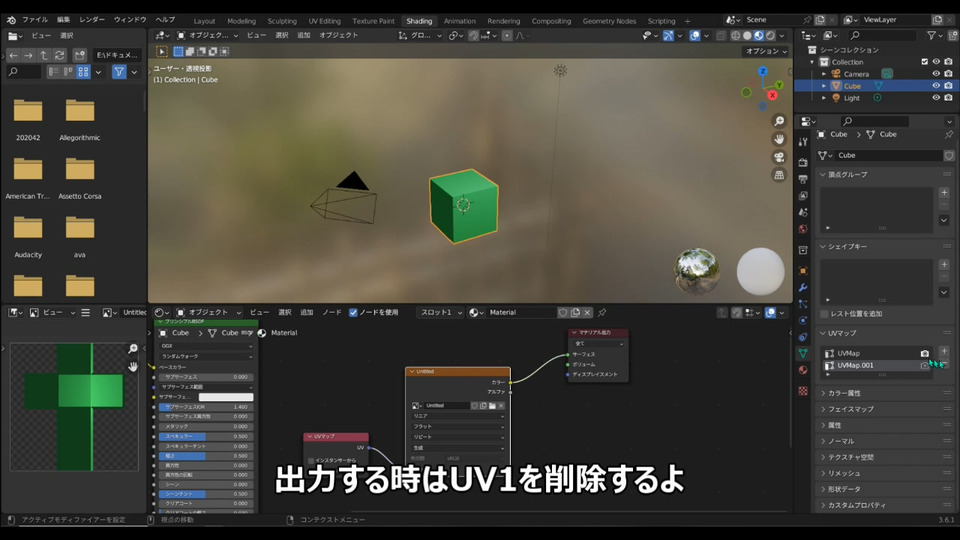Open the 'スロット1' material slot dropdown
Viewport: 960px width, 540px height.
click(x=440, y=312)
